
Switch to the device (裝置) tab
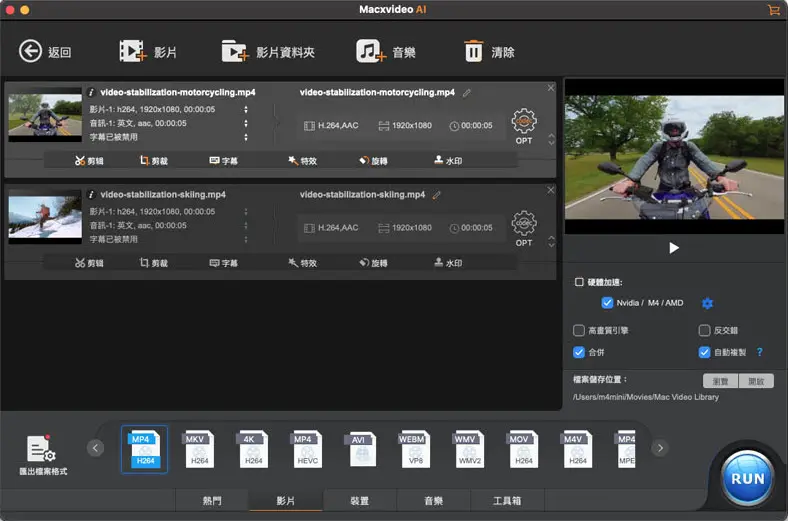coord(359,501)
